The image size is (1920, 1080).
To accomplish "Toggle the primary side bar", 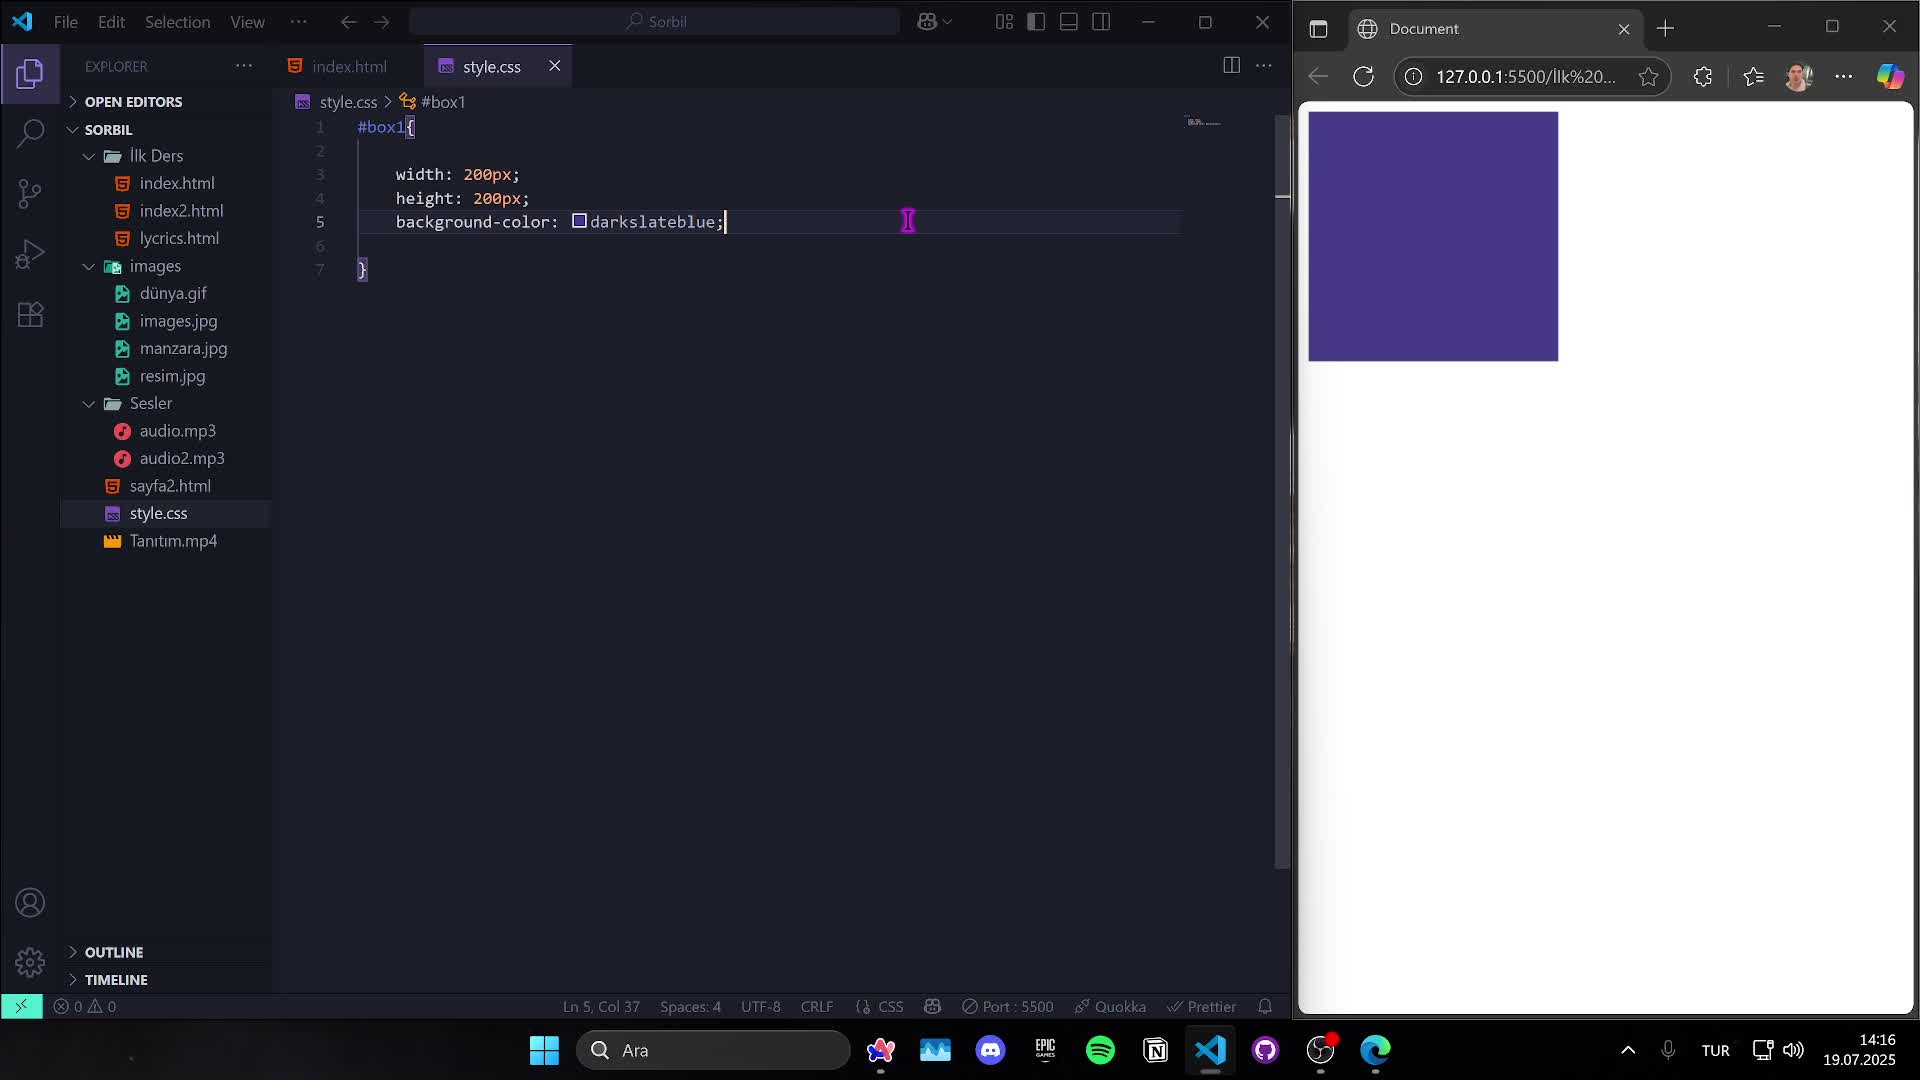I will tap(1036, 22).
